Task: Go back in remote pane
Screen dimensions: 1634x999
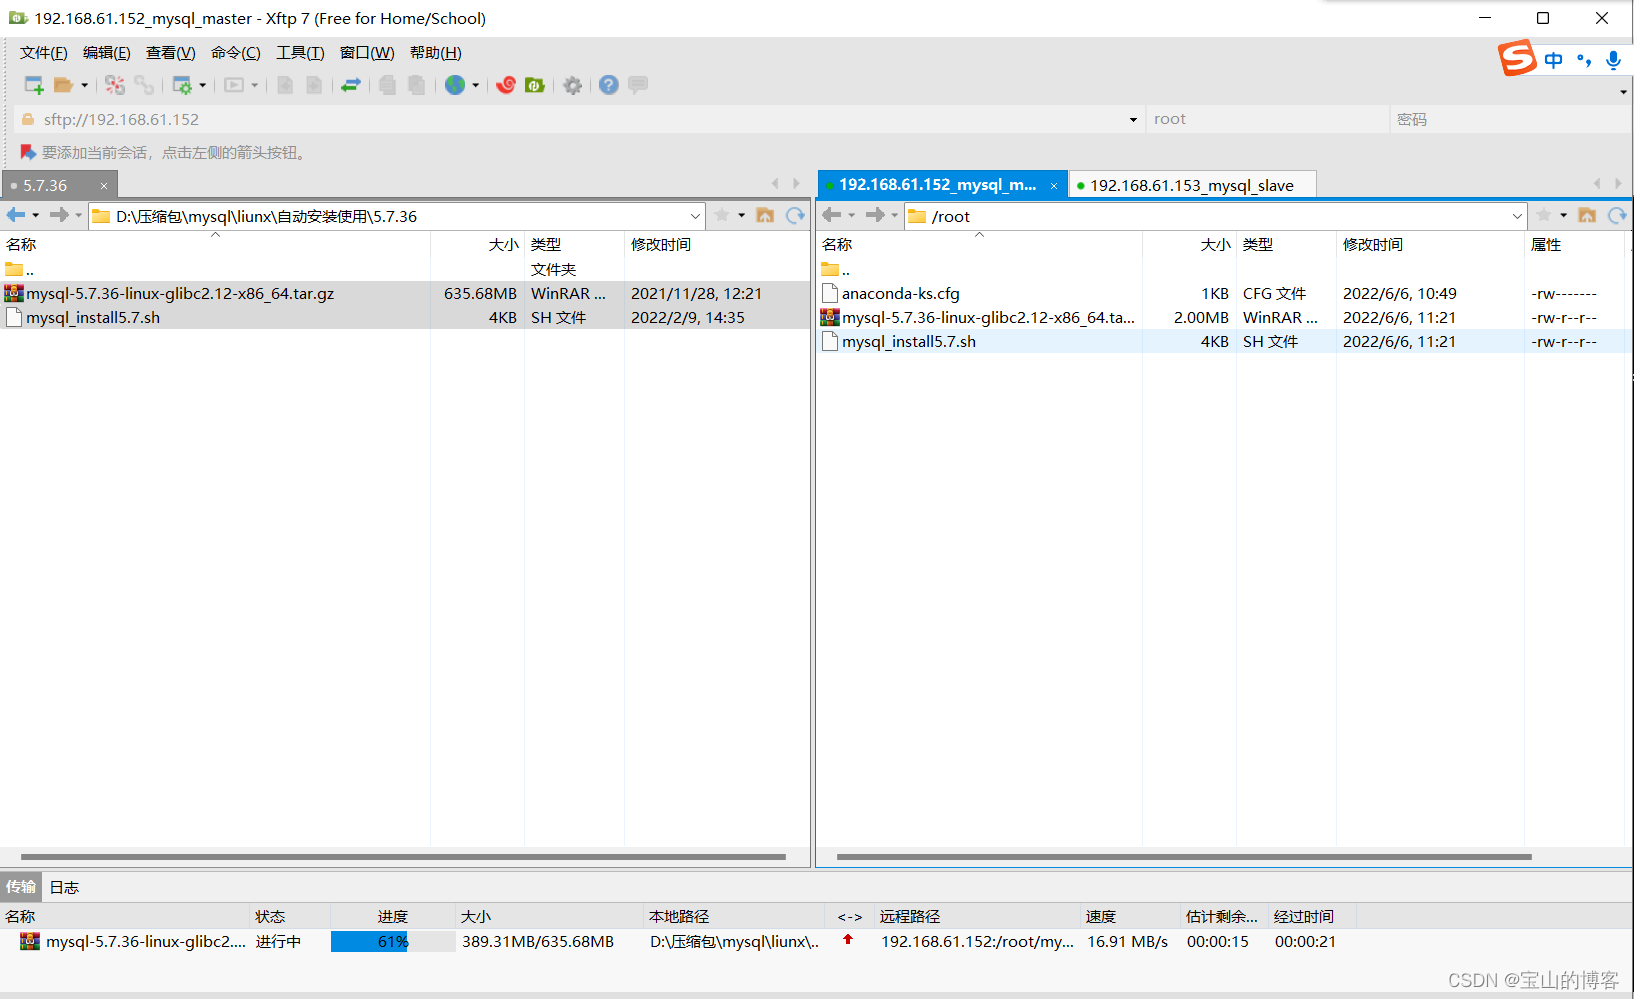Action: pos(832,215)
